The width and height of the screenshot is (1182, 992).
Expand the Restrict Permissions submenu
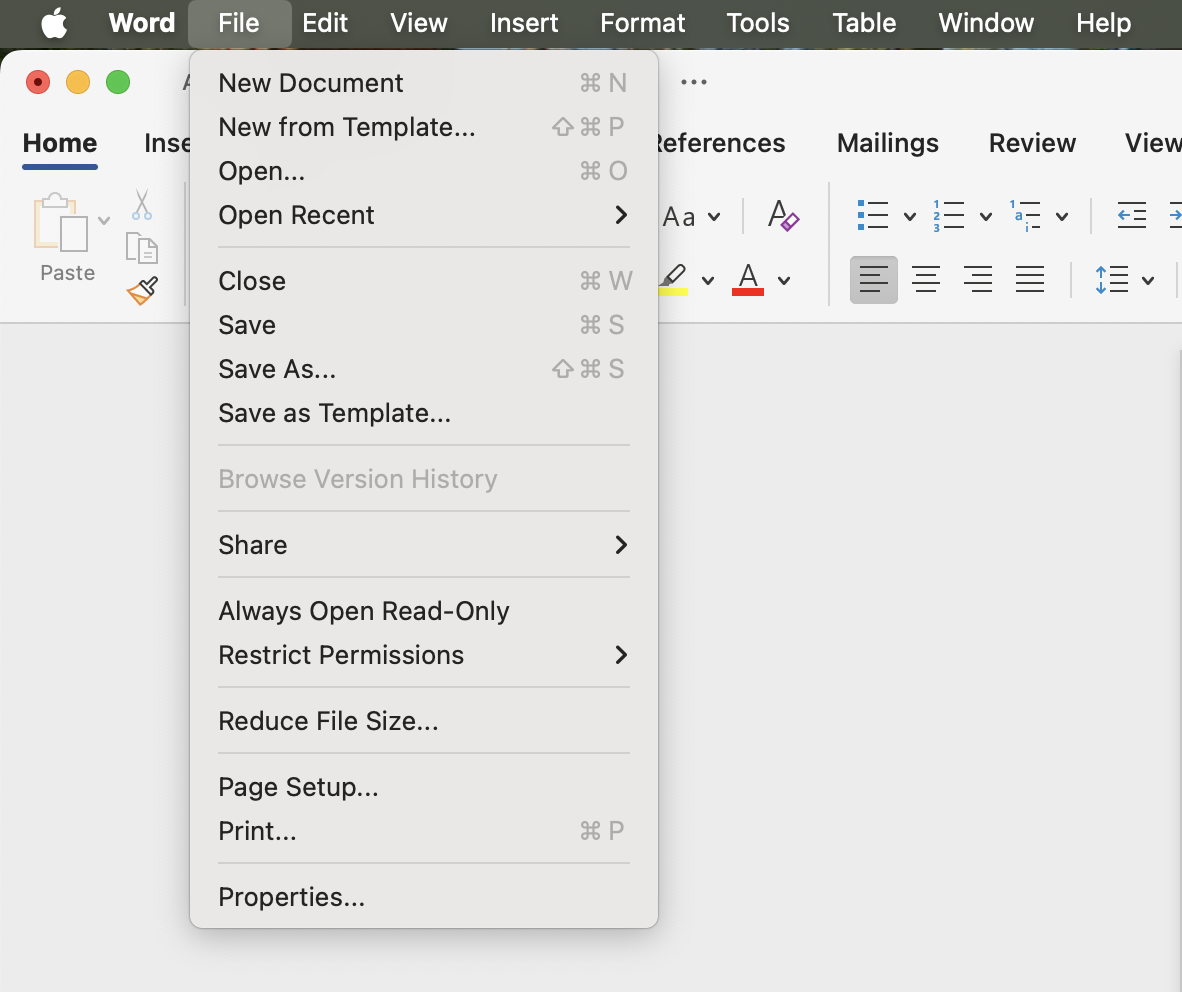tap(424, 655)
